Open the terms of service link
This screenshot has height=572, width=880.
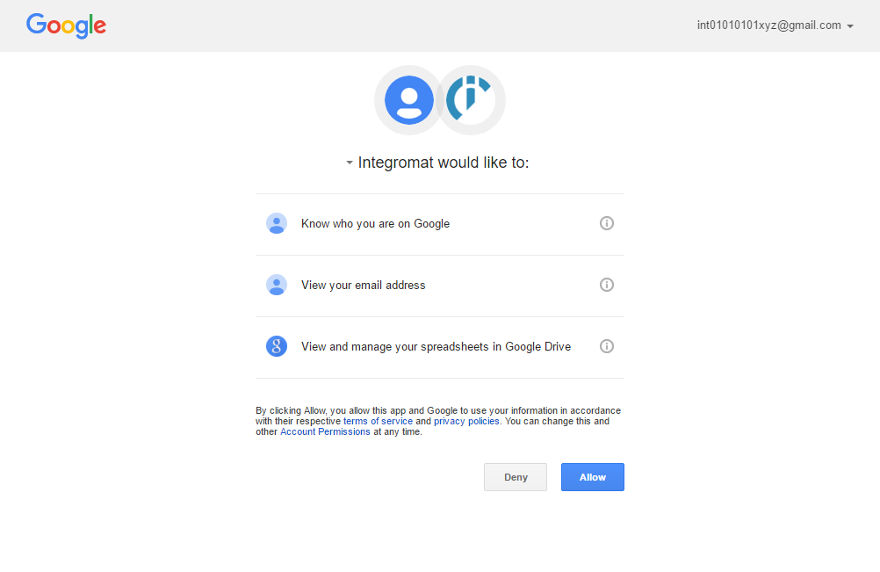[378, 421]
